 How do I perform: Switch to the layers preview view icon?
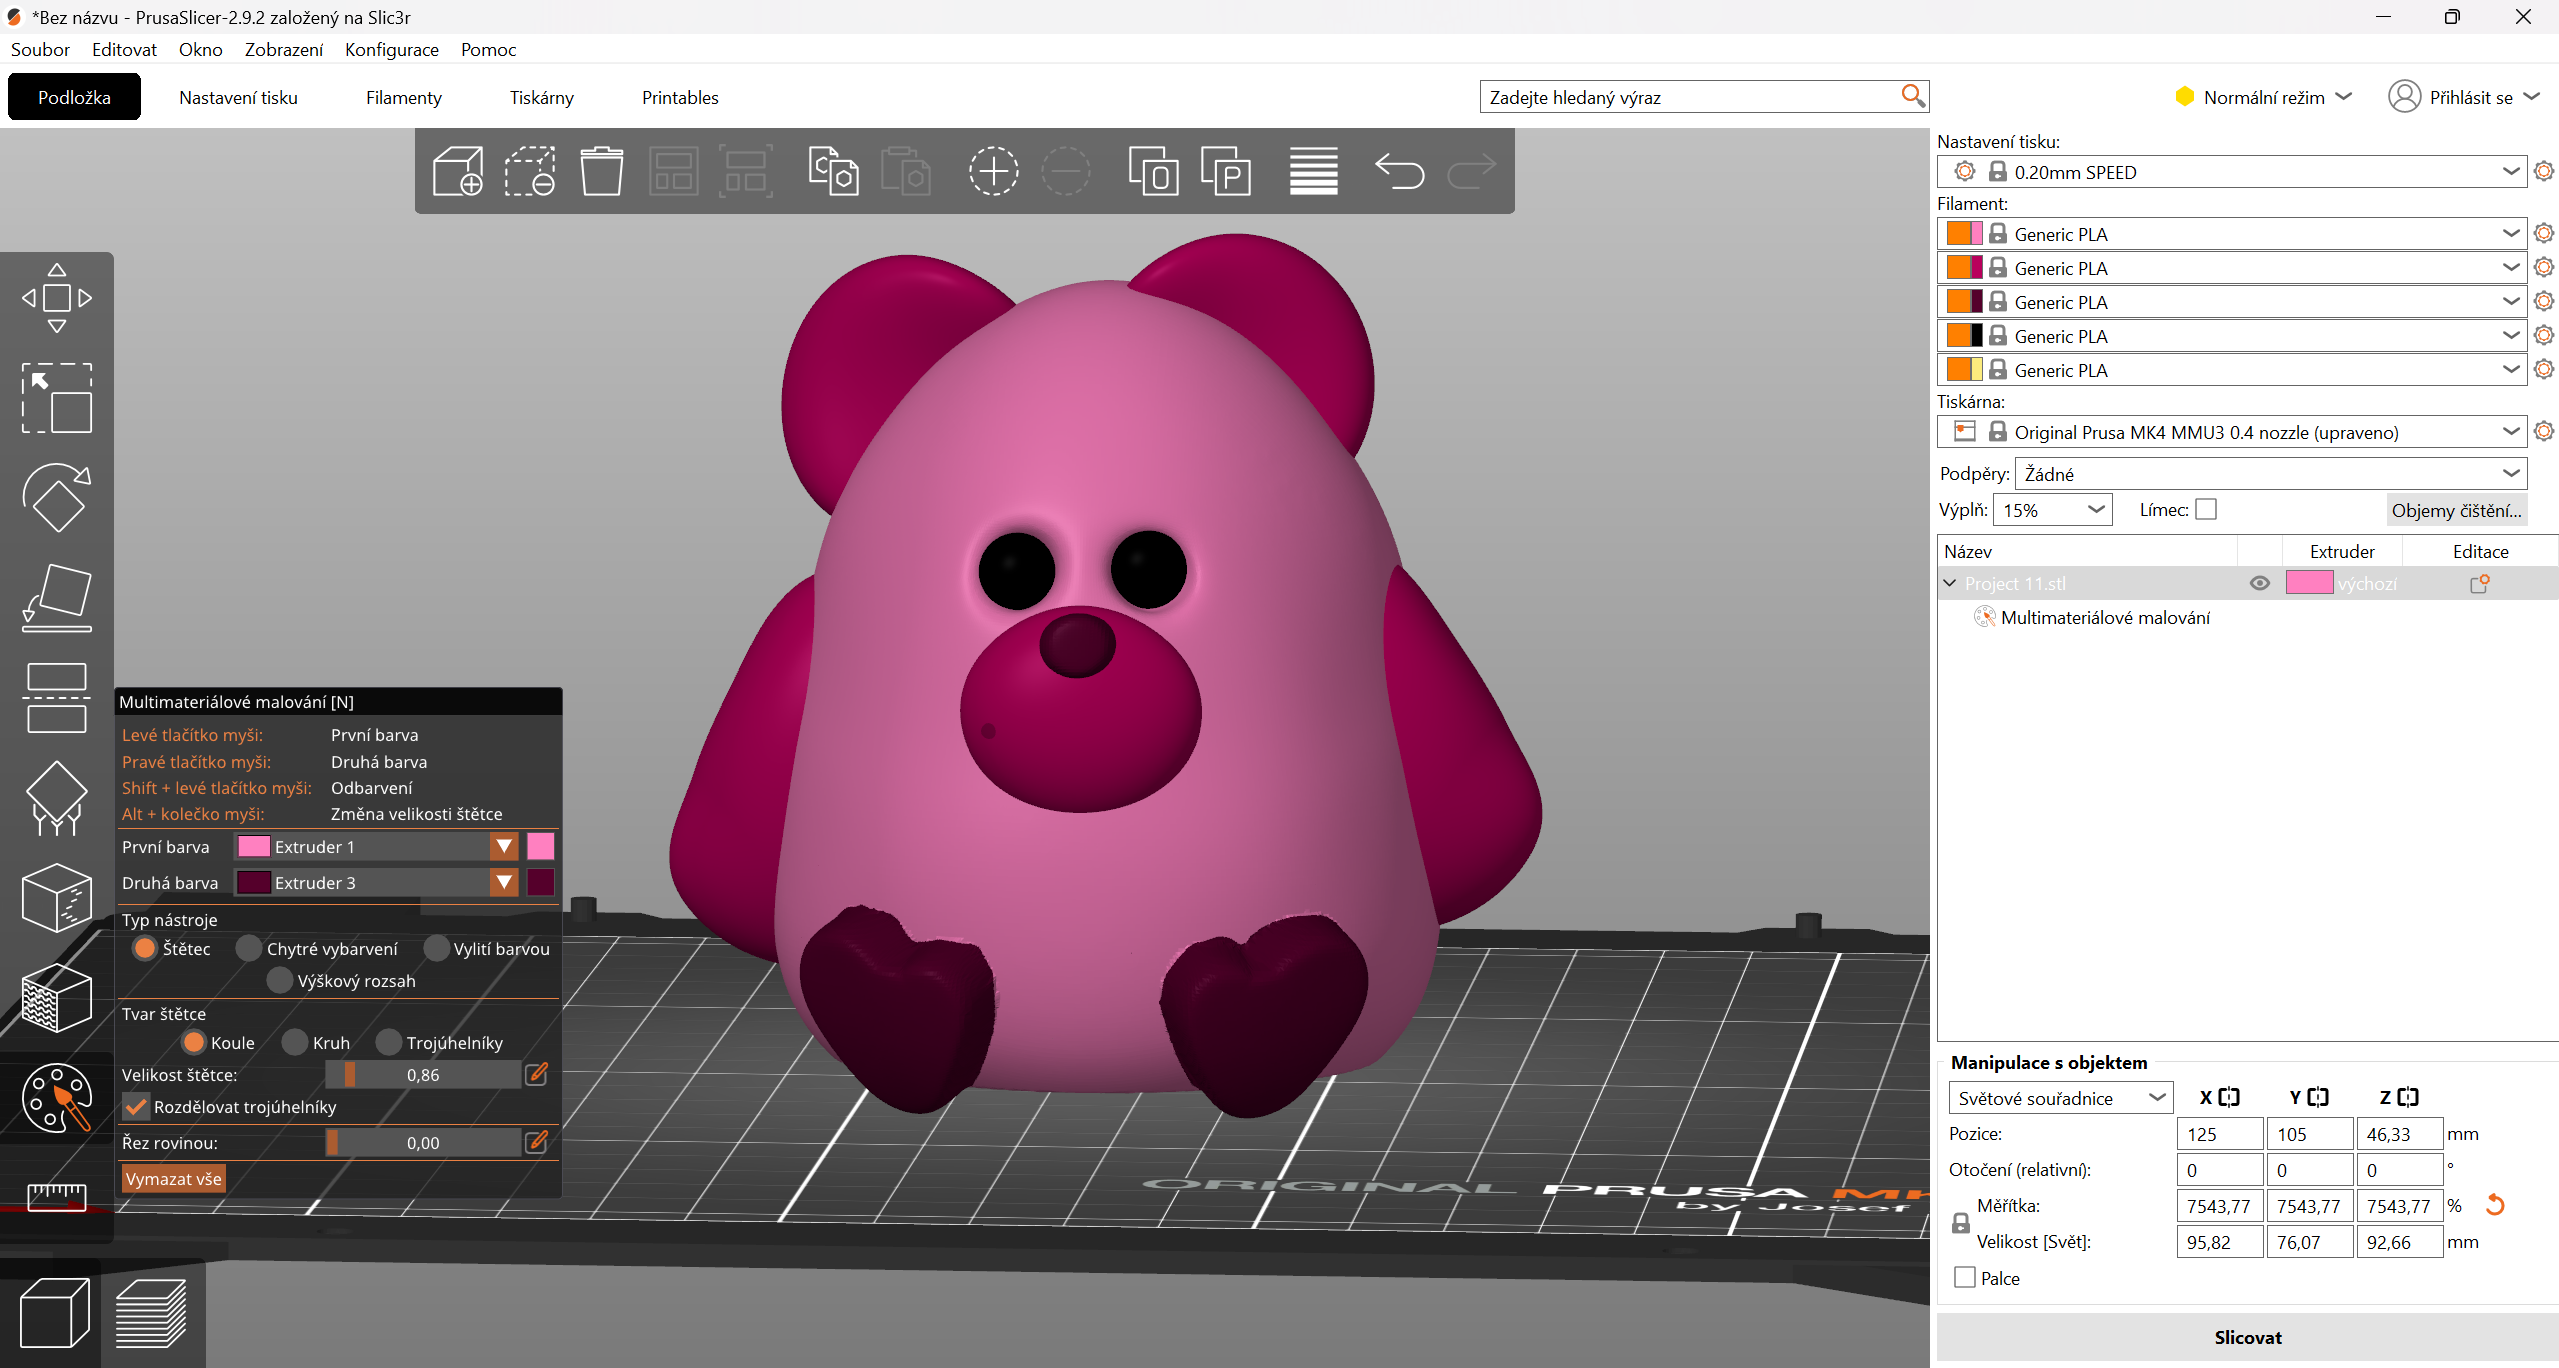[151, 1313]
